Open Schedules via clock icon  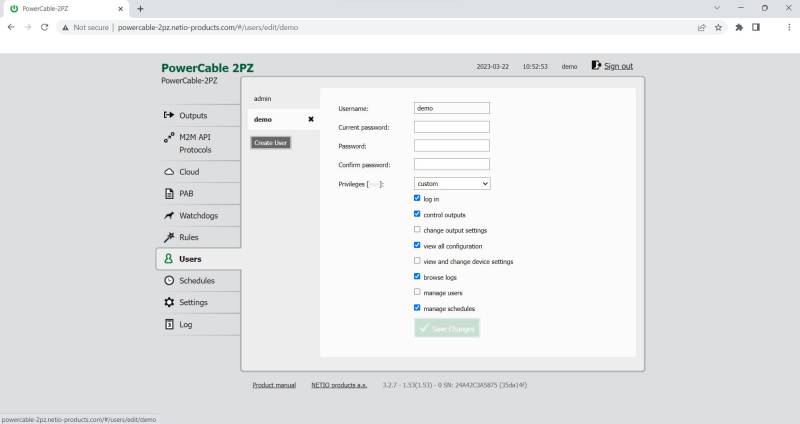[x=169, y=281]
